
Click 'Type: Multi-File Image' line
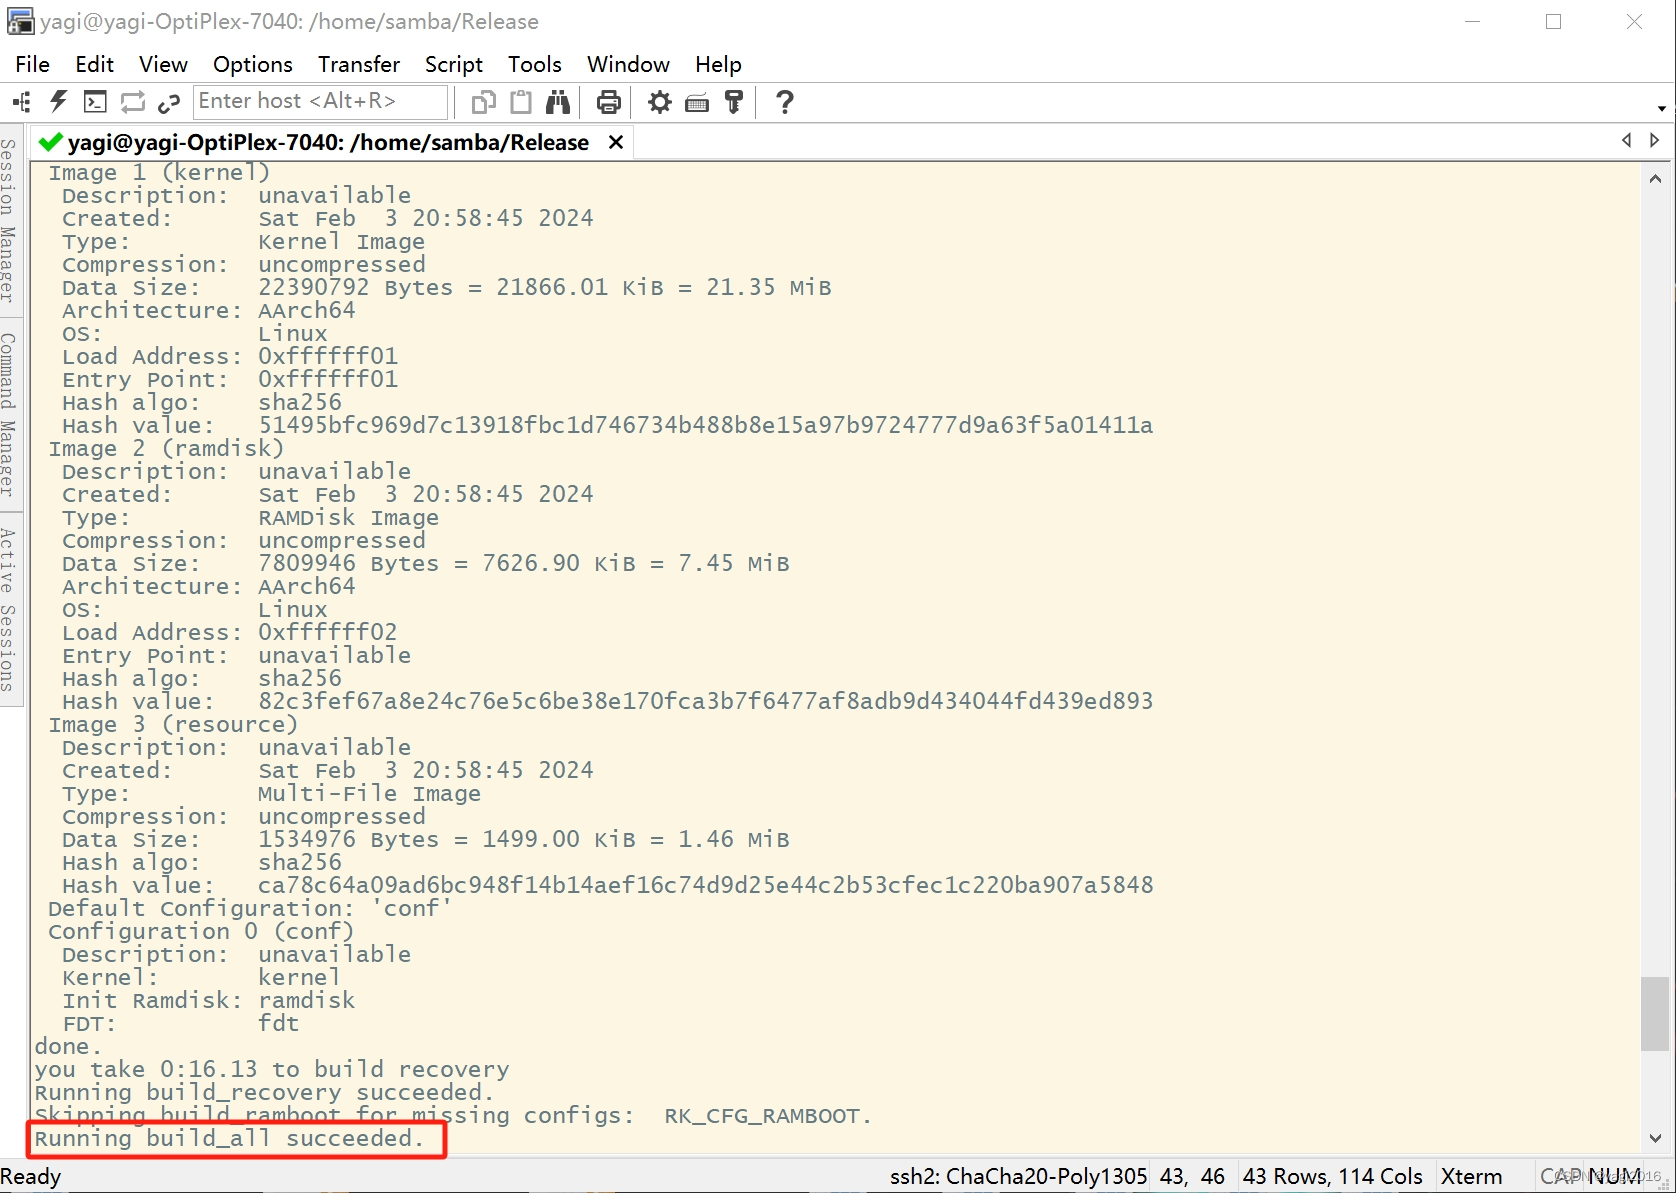click(271, 793)
